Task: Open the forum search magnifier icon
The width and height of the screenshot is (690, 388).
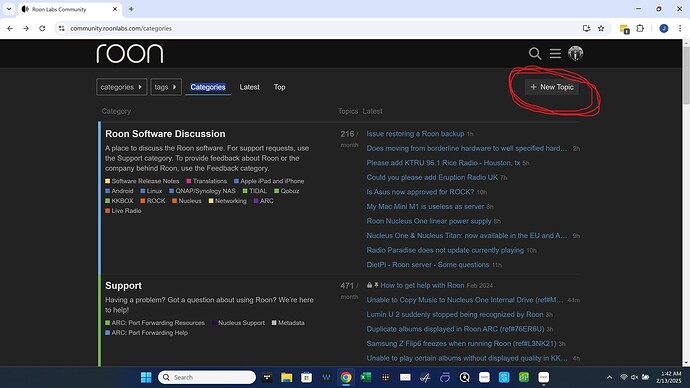Action: pyautogui.click(x=535, y=54)
